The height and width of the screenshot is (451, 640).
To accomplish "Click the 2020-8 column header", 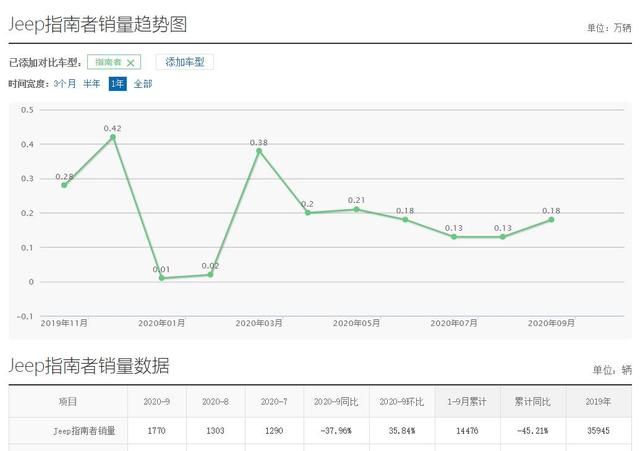I will coord(216,402).
